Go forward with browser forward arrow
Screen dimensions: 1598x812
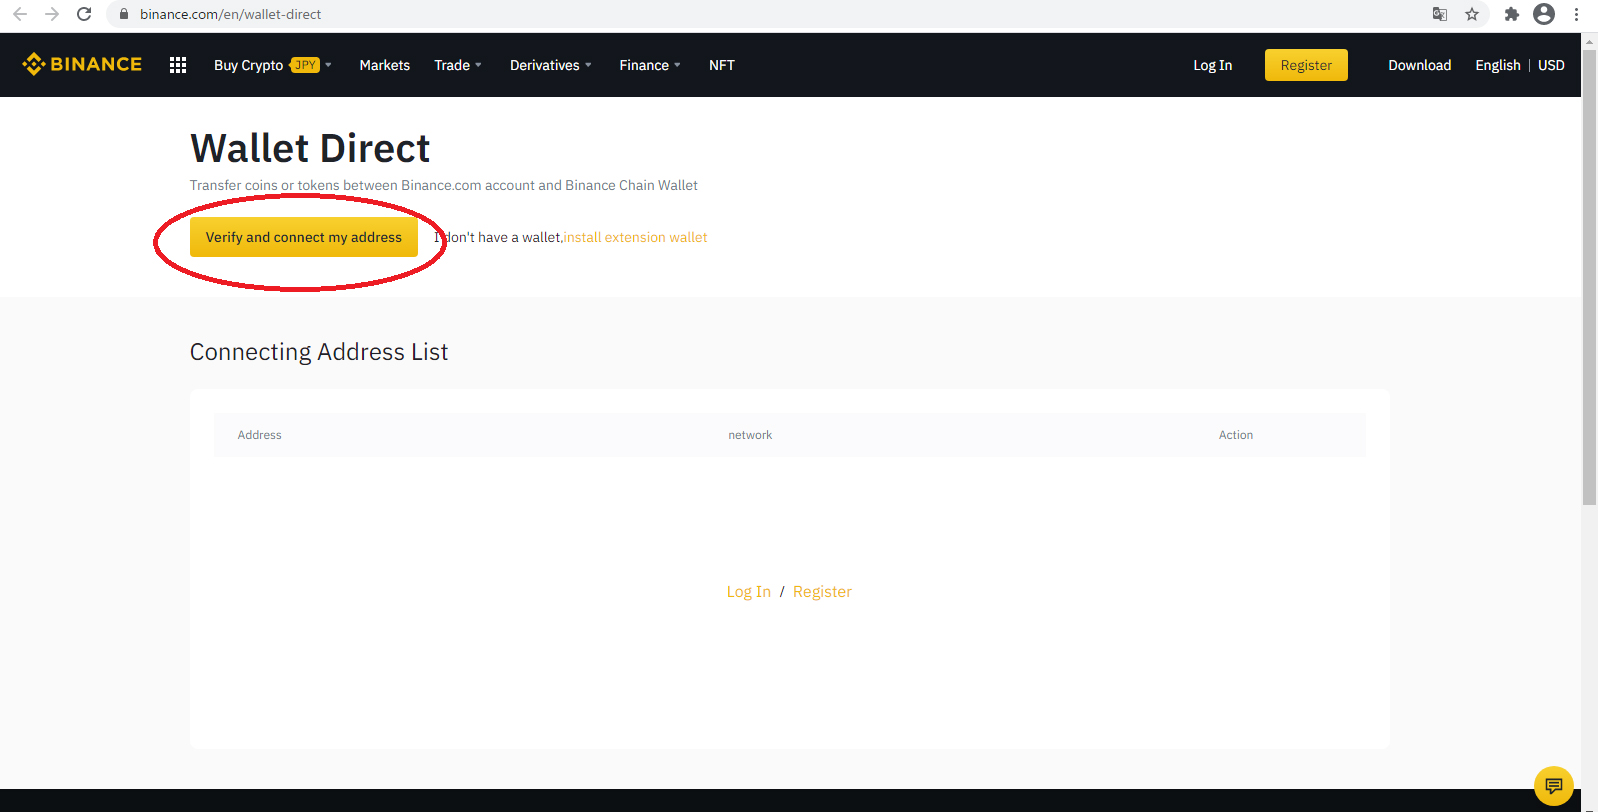[x=52, y=14]
